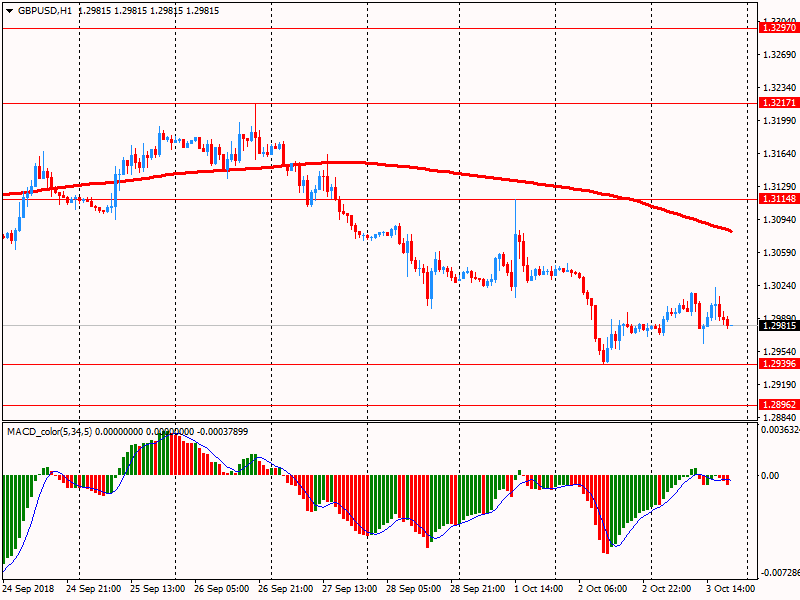Viewport: 800px width, 600px height.
Task: Select the 1.28962 support level label
Action: pos(779,405)
